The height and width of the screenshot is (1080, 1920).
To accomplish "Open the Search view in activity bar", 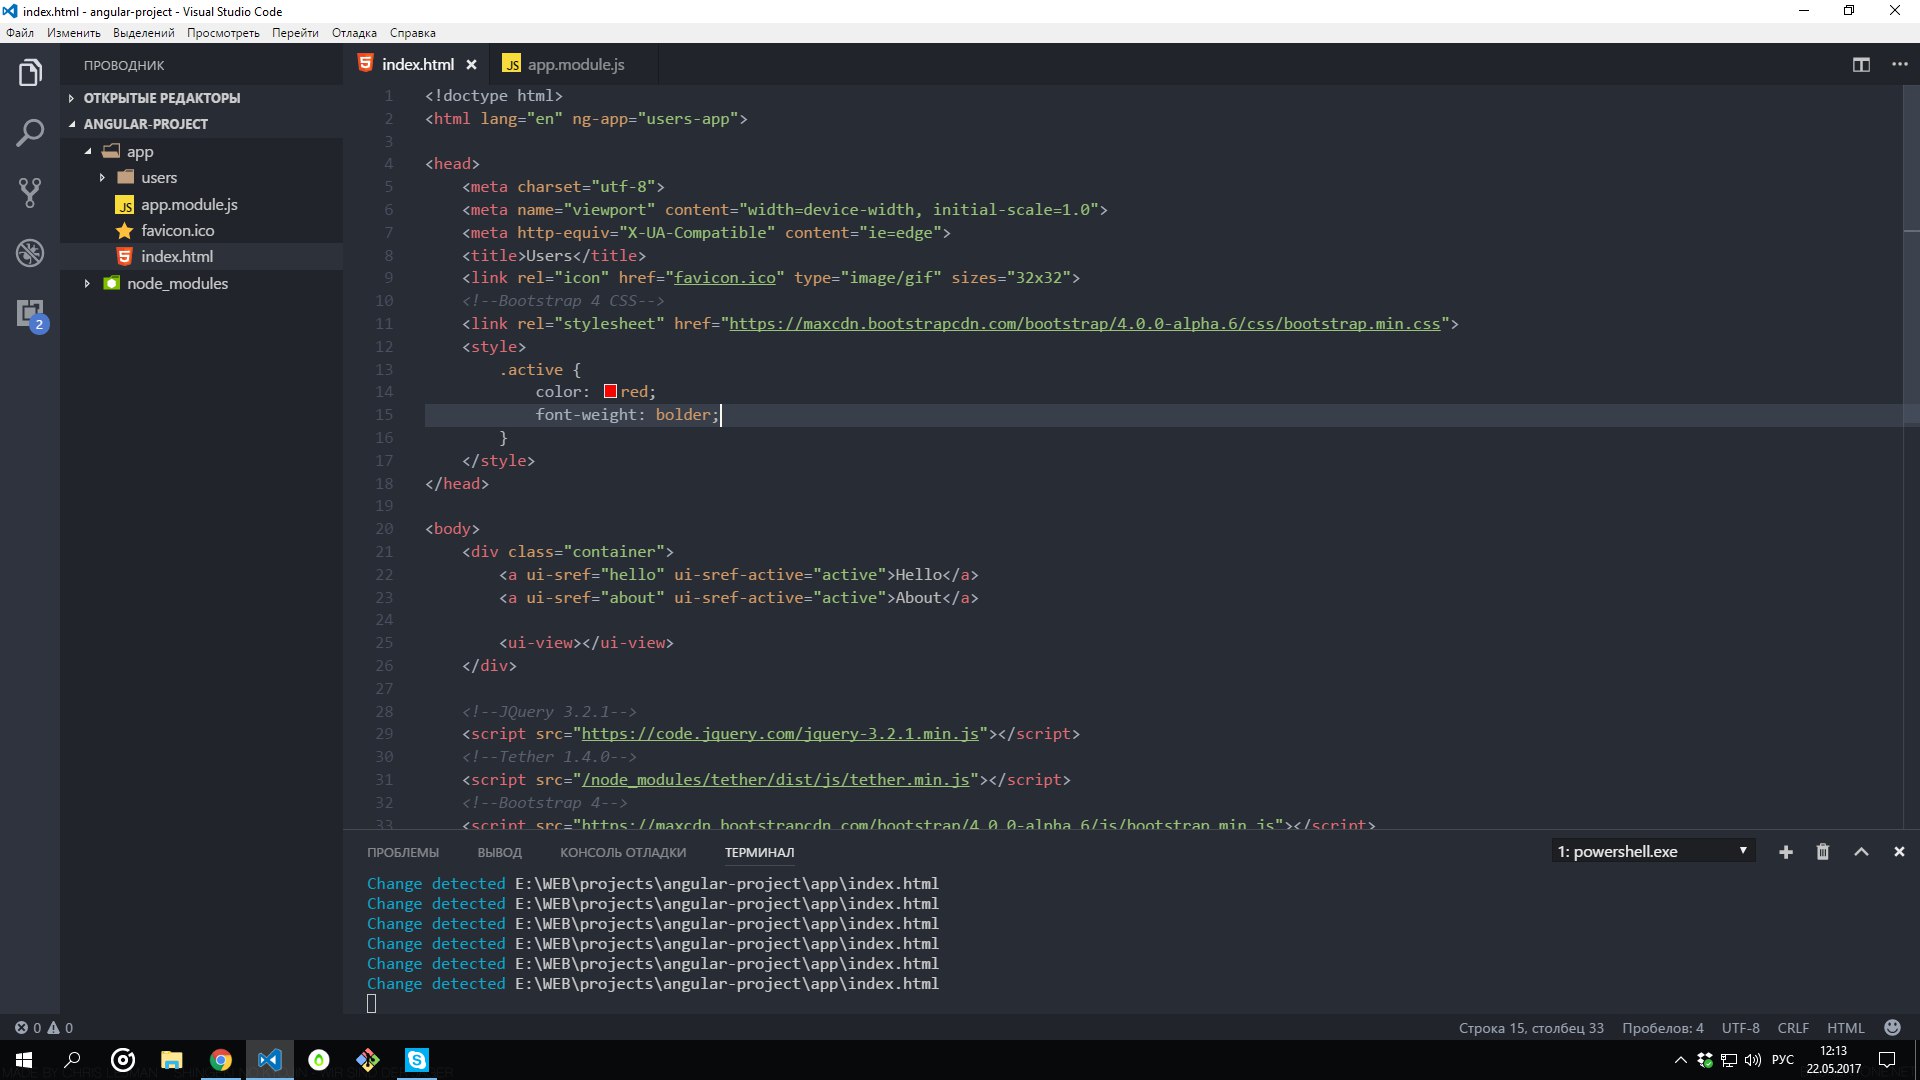I will [x=30, y=132].
